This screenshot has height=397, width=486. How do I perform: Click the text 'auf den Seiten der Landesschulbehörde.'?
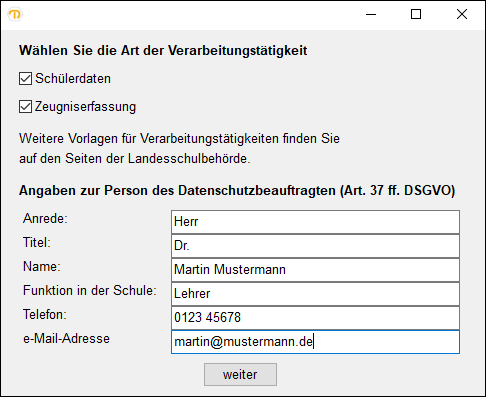[135, 159]
